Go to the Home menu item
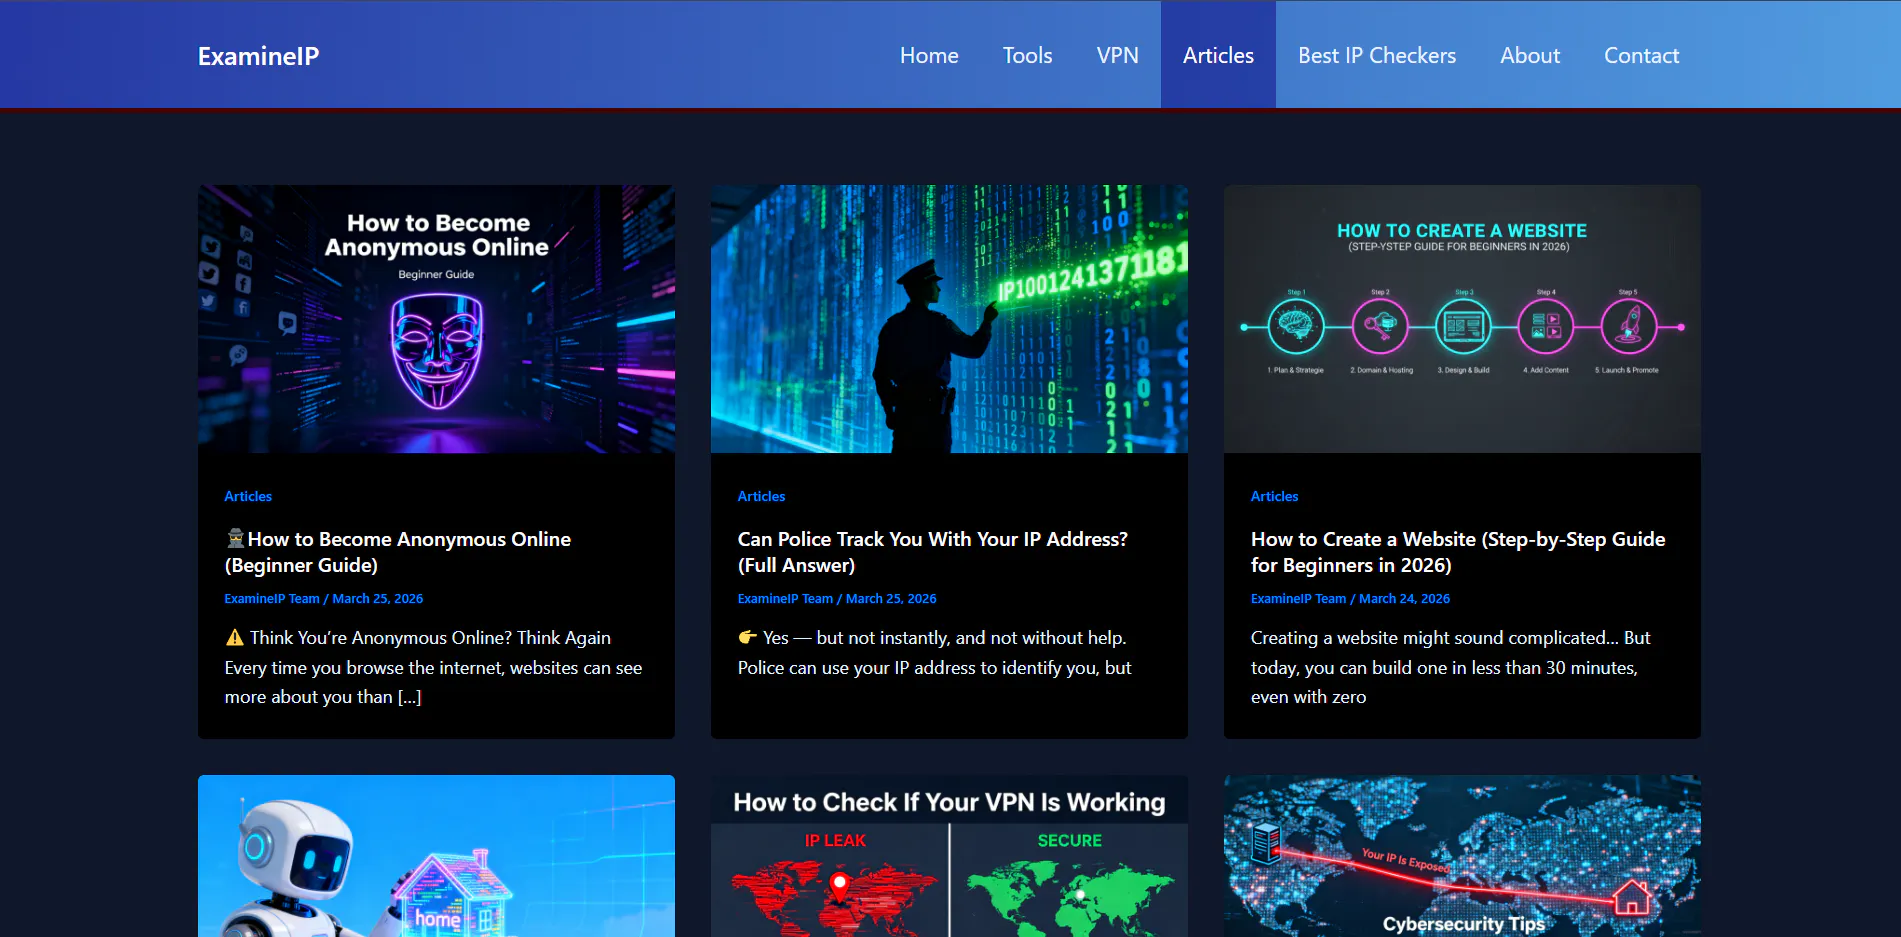1901x937 pixels. pyautogui.click(x=929, y=55)
